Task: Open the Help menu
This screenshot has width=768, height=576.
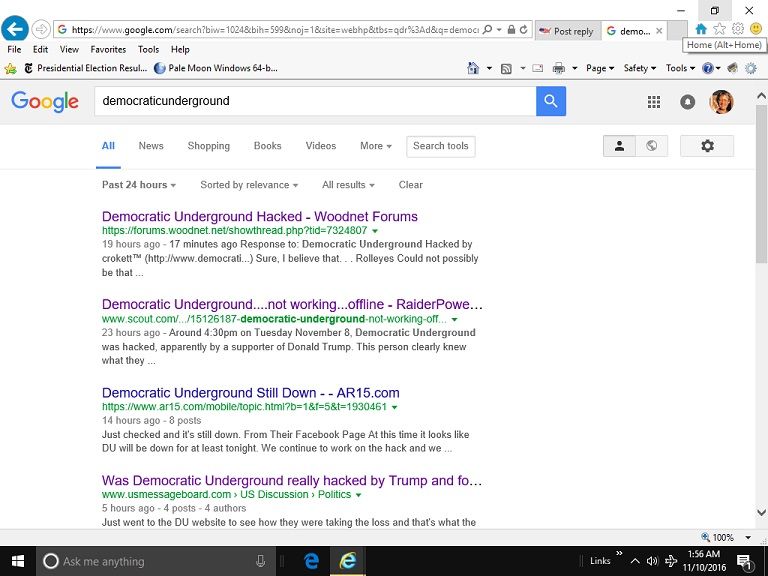Action: (180, 49)
